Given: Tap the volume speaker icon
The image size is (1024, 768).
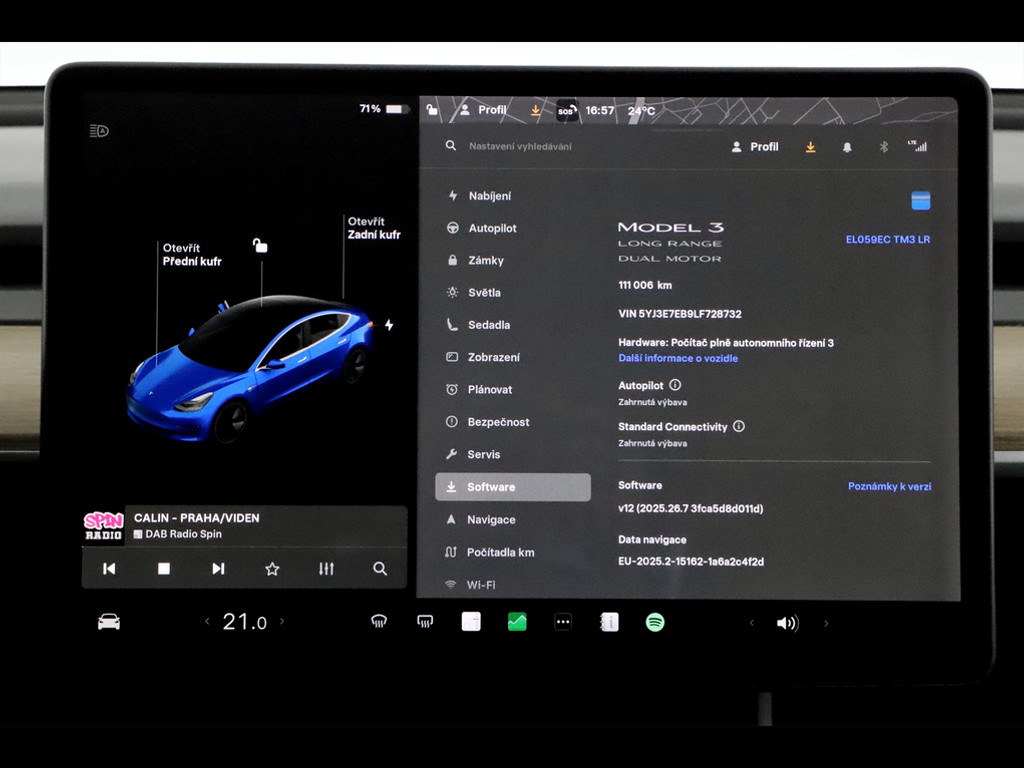Looking at the screenshot, I should (x=788, y=623).
